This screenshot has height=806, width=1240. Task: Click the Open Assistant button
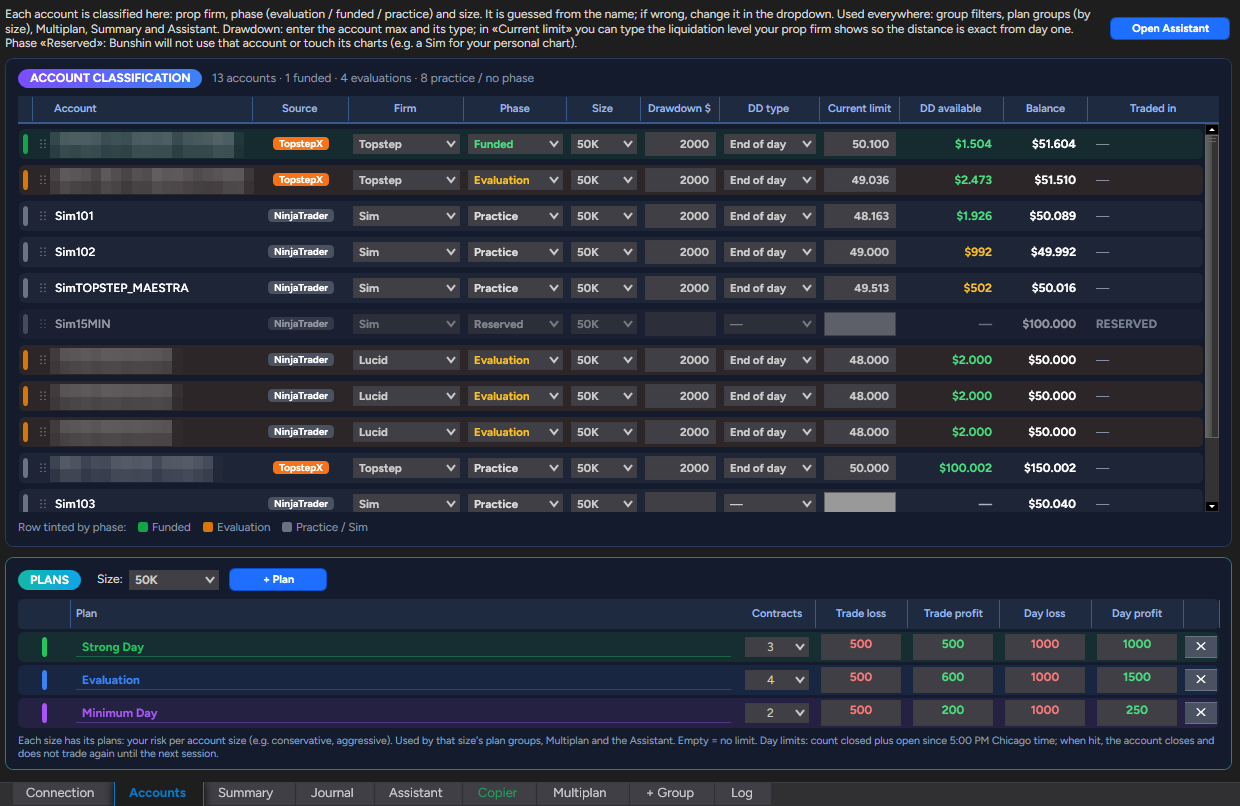(x=1170, y=29)
